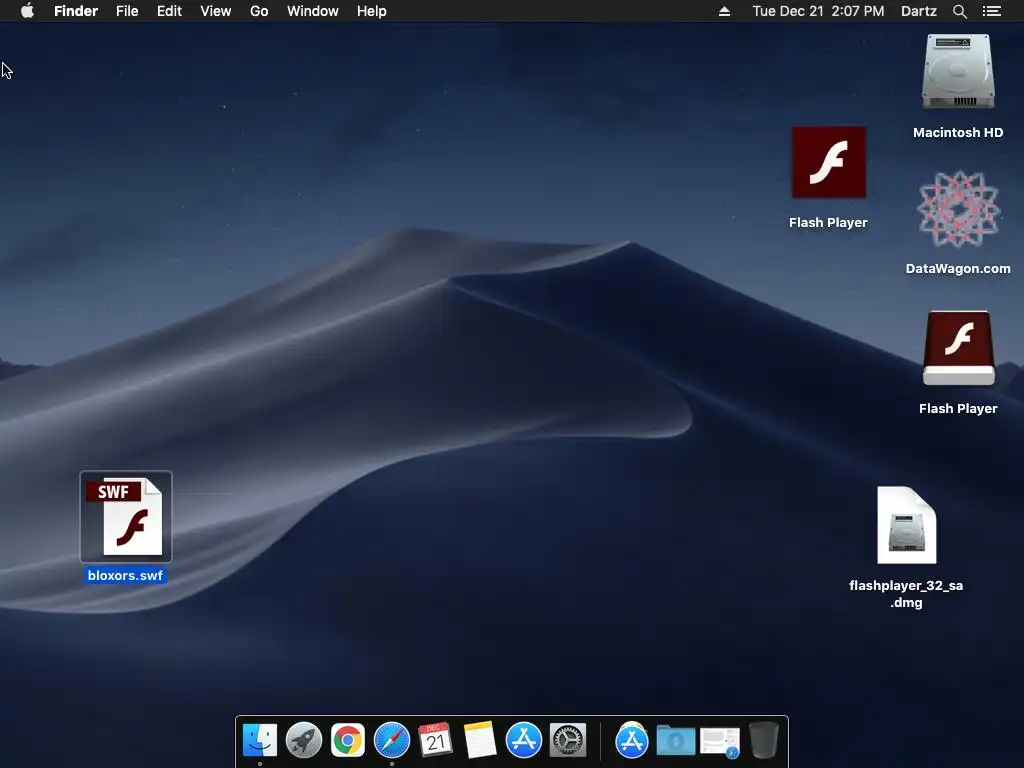
Task: Click the flashplayer_32_sa.dmg filename label
Action: coord(906,594)
